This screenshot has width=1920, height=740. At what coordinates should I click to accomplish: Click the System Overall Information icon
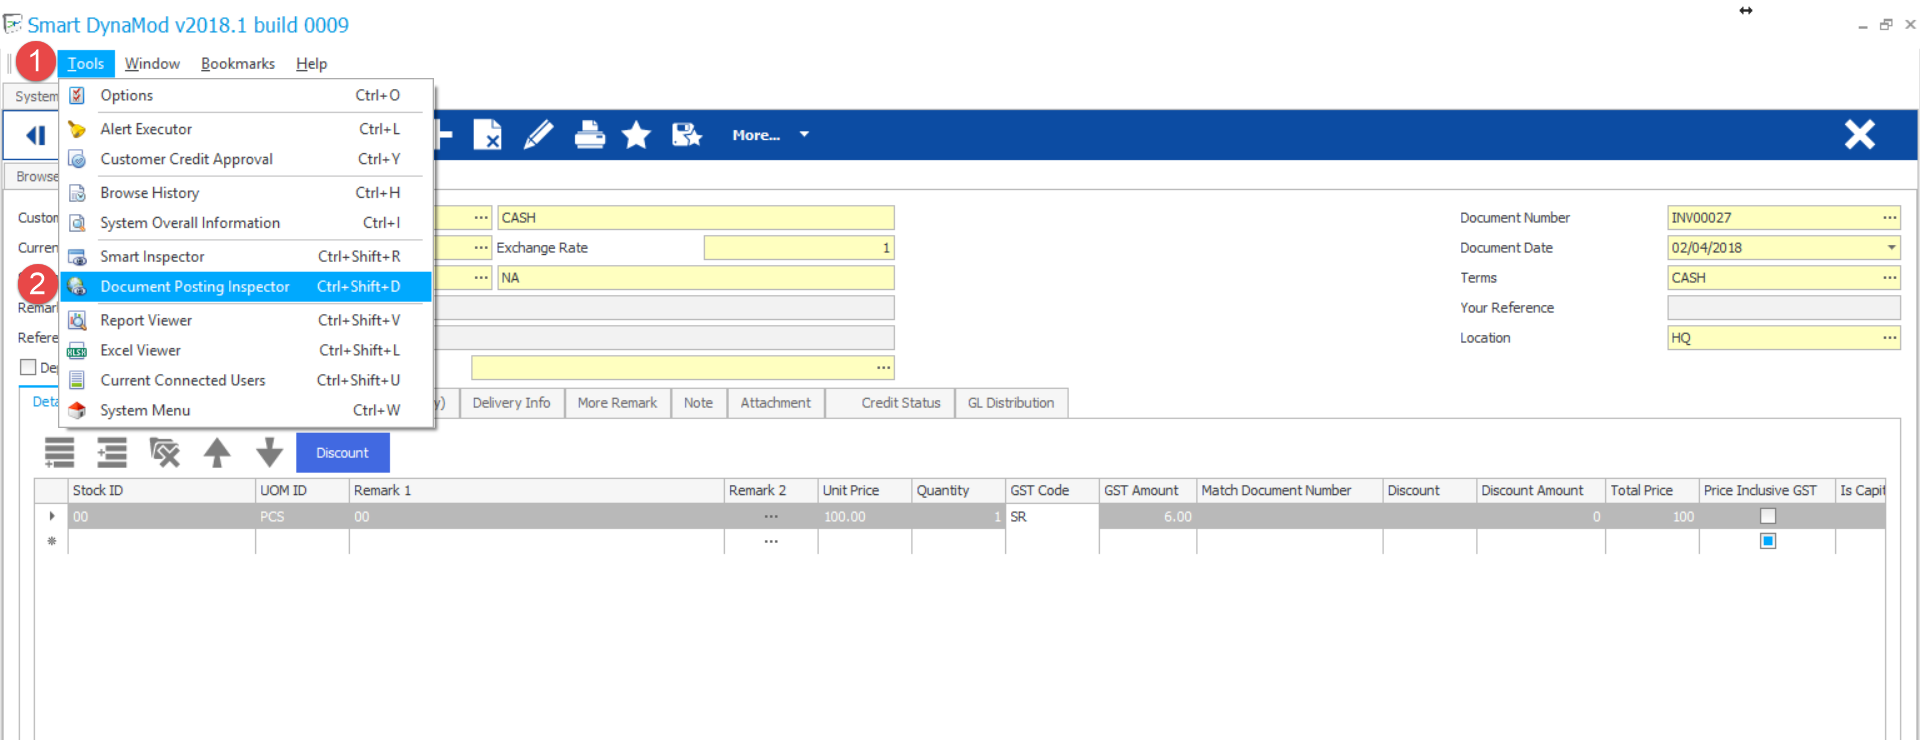(77, 223)
